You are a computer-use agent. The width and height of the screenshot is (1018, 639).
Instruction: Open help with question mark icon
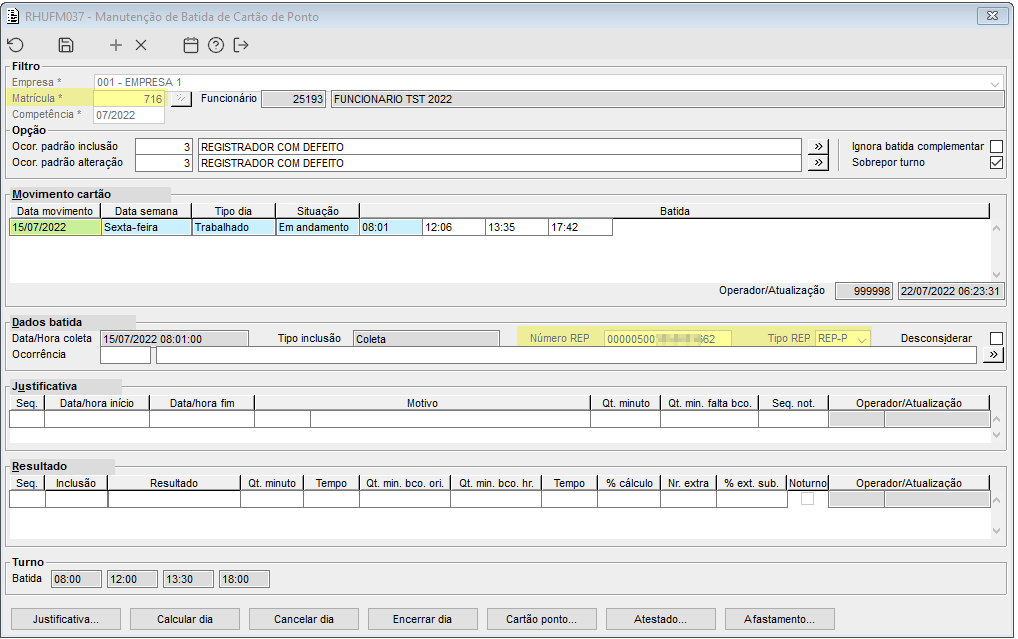tap(216, 45)
